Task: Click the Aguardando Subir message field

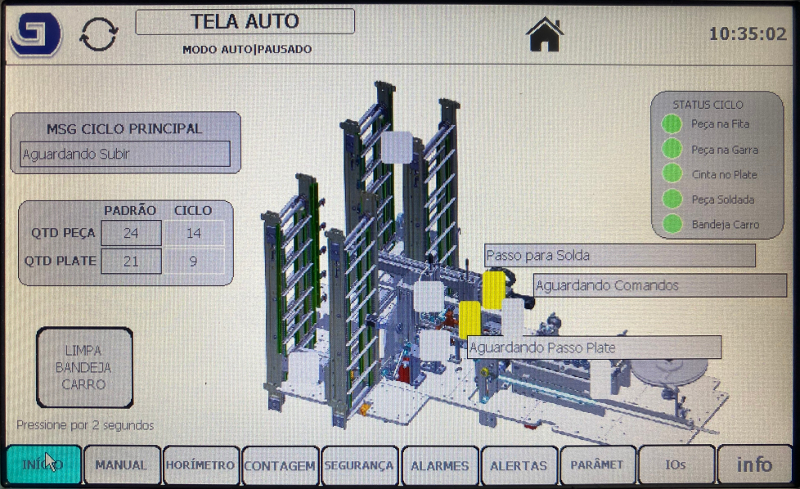Action: pyautogui.click(x=125, y=154)
